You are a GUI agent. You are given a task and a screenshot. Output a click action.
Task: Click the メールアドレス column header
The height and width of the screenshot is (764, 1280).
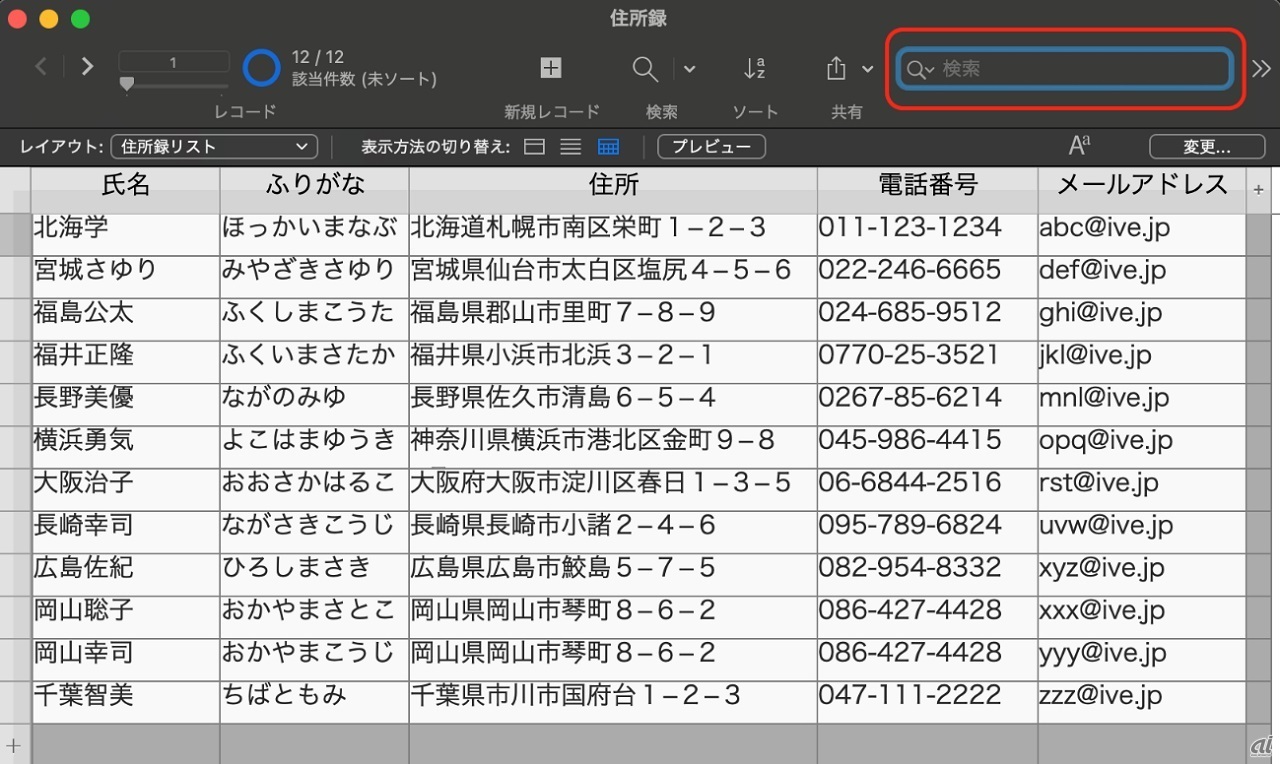1141,184
